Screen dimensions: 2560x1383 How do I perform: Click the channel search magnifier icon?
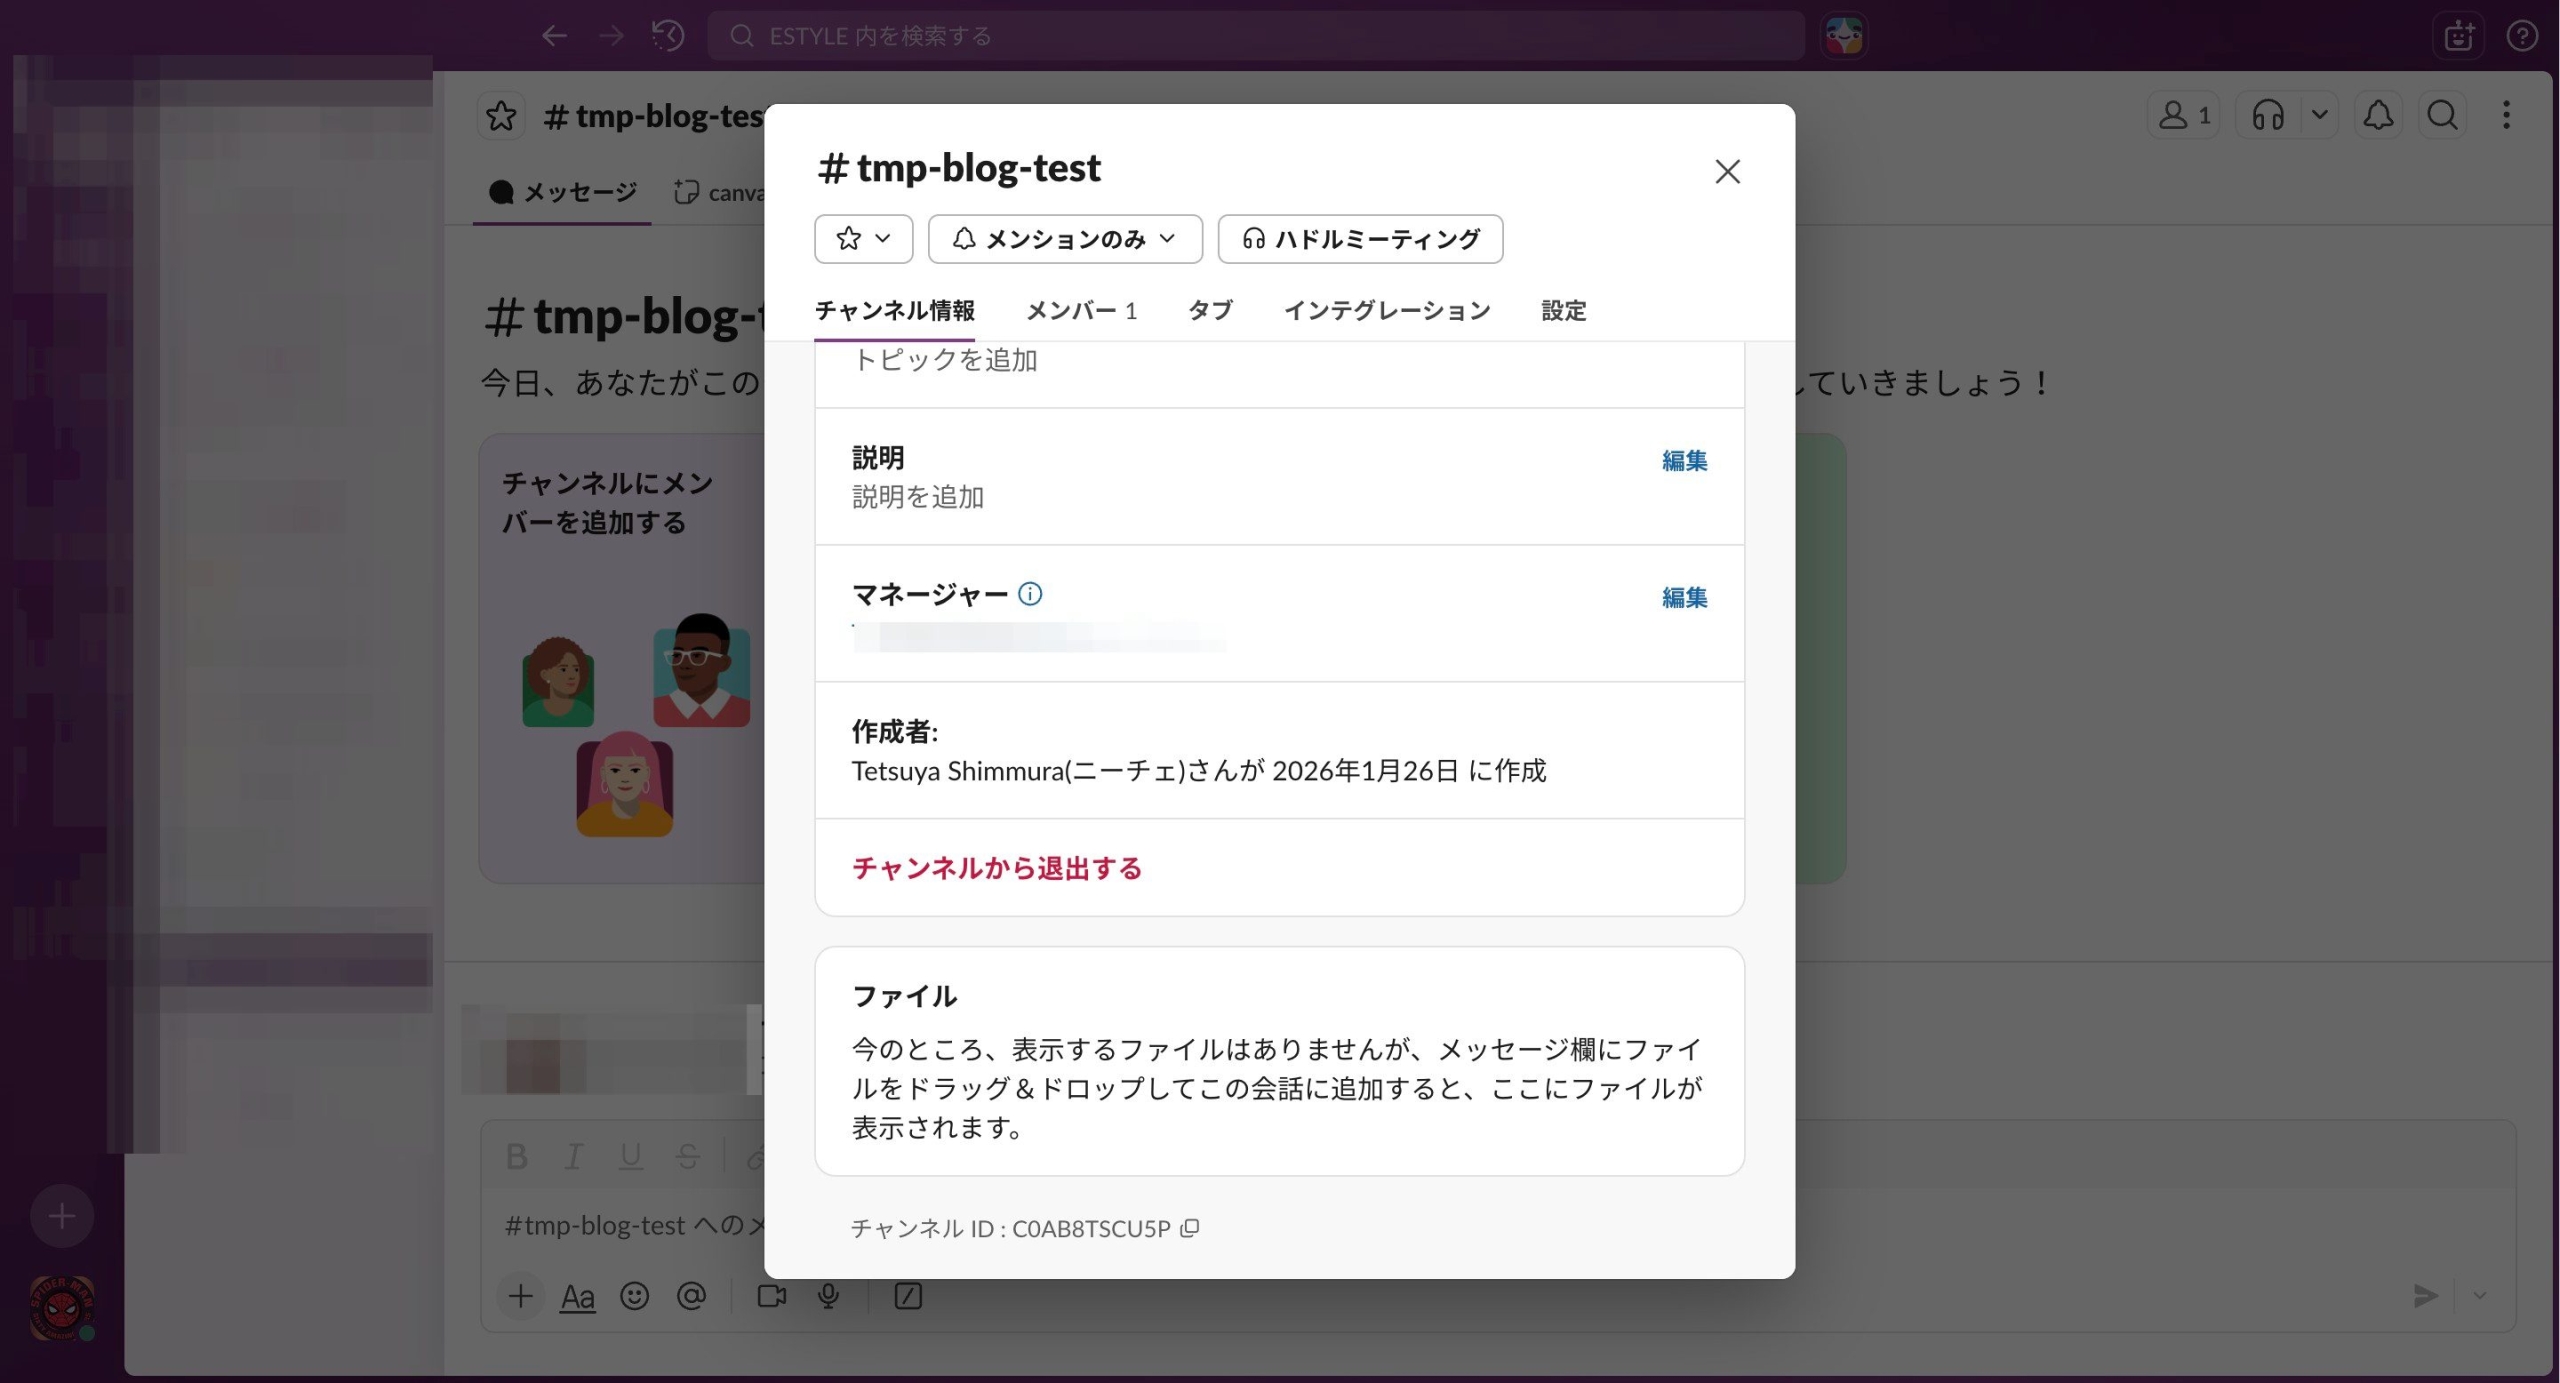[2441, 116]
